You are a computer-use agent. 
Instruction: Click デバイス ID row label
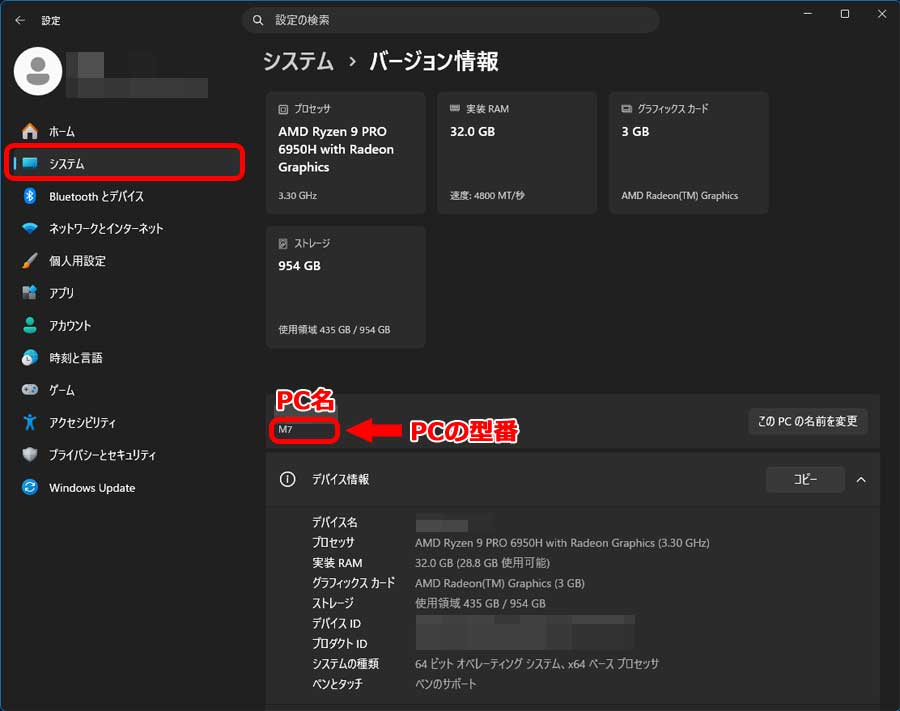tap(336, 623)
